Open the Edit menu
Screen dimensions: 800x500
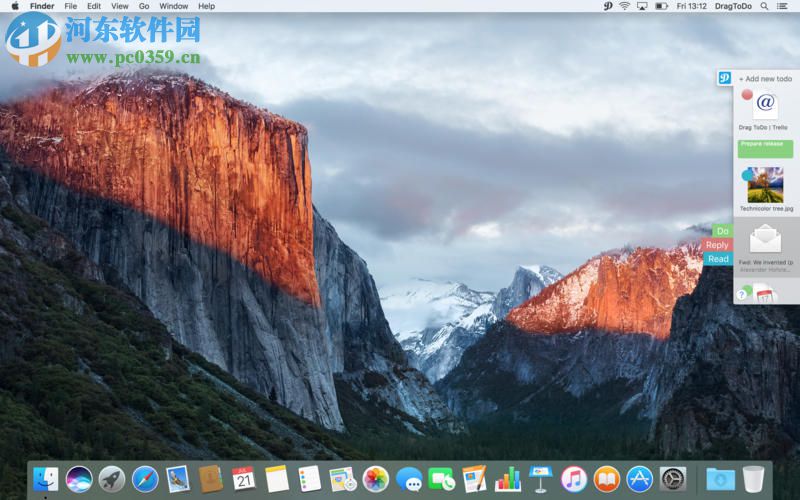tap(94, 6)
